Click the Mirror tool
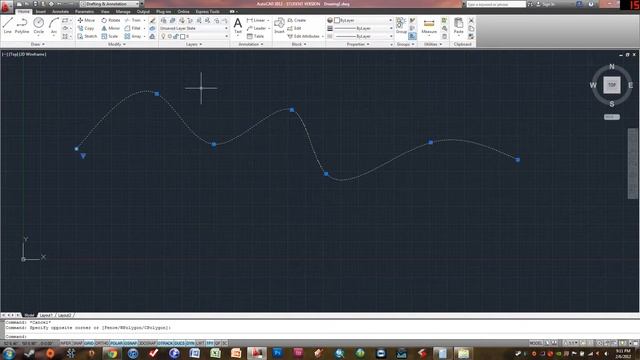Viewport: 640px width, 360px height. (111, 28)
